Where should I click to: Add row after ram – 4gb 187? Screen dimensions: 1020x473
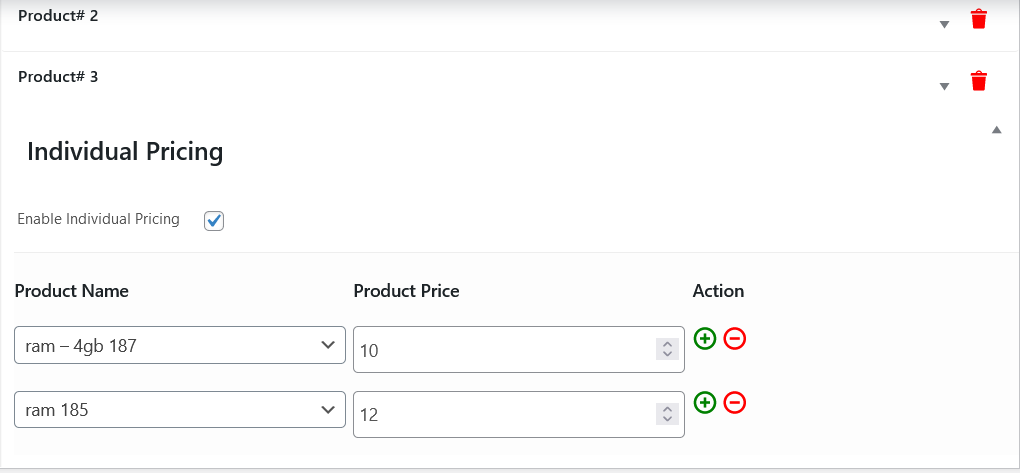(x=705, y=339)
